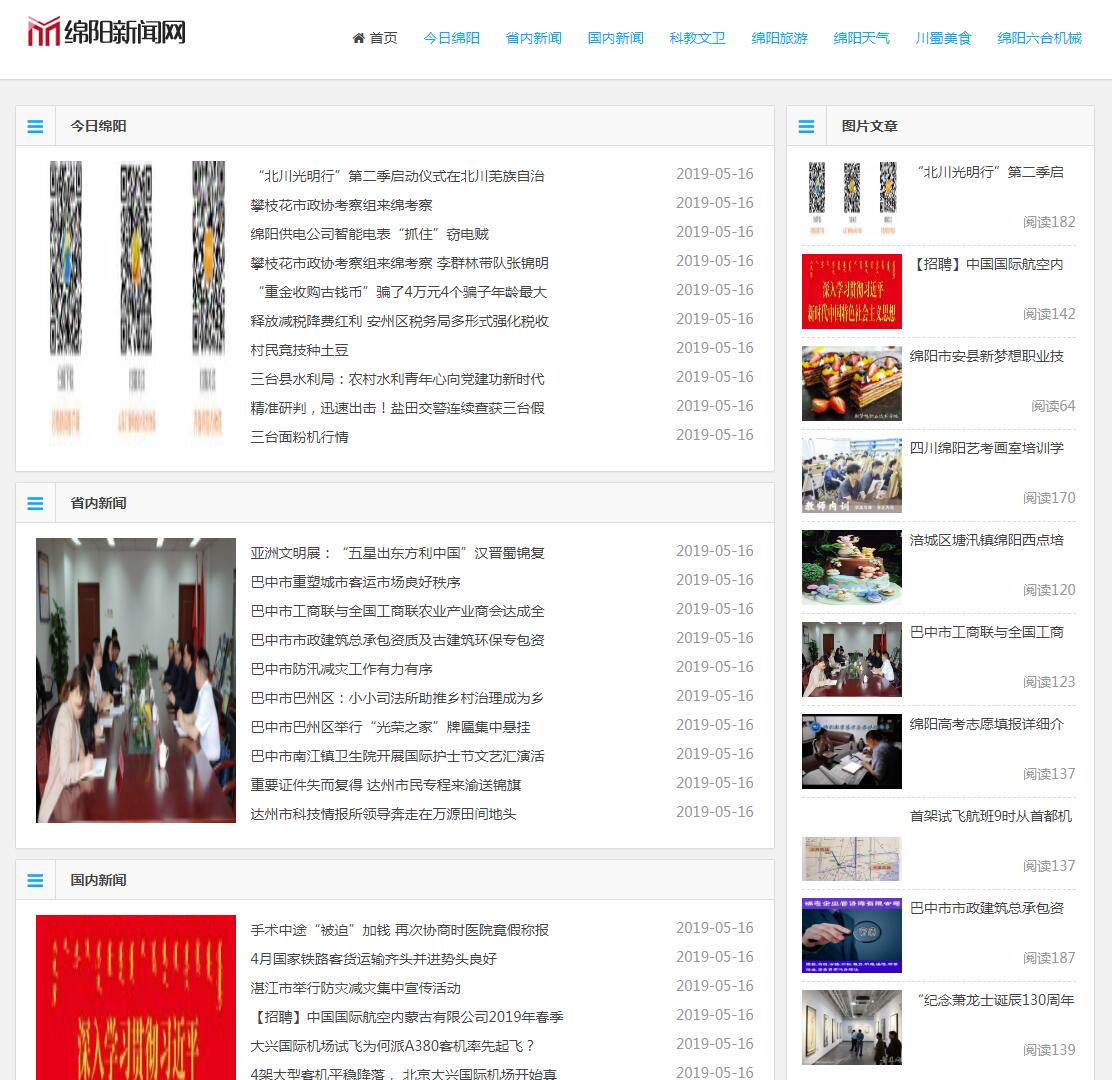The width and height of the screenshot is (1112, 1080).
Task: Click the QR code image in 今日绵阳
Action: click(x=135, y=304)
